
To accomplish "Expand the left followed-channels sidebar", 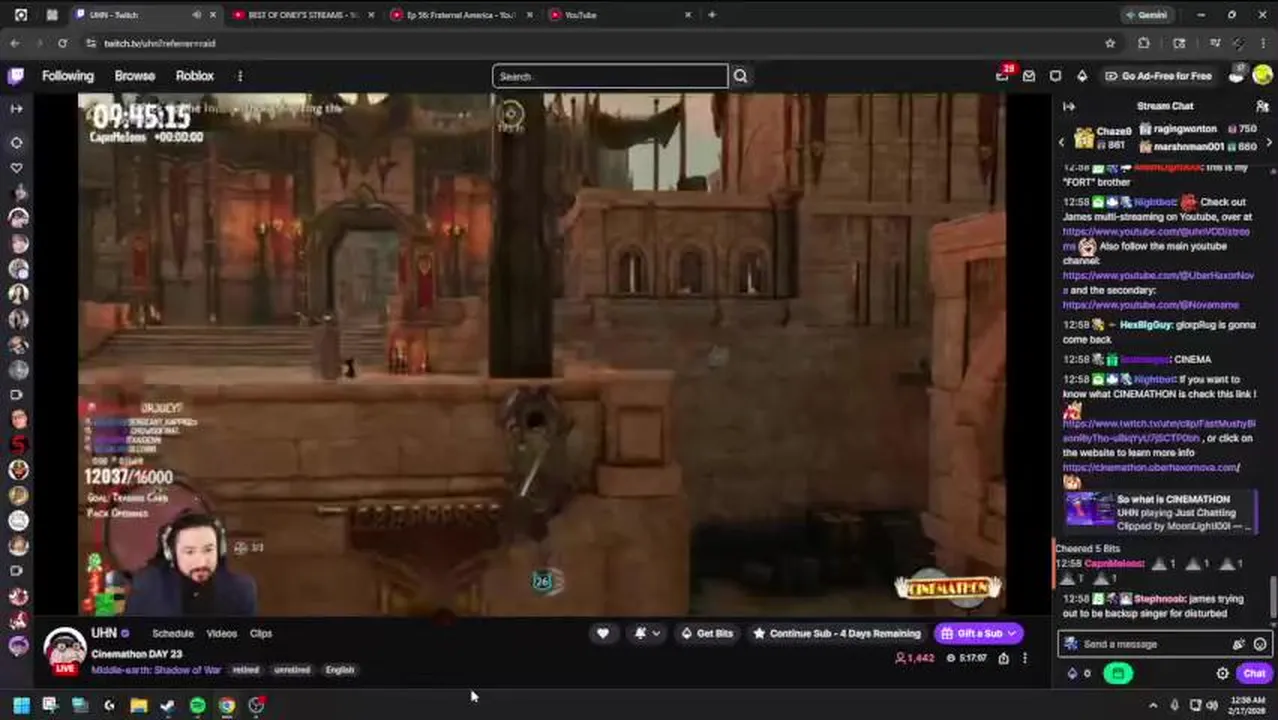I will (16, 108).
